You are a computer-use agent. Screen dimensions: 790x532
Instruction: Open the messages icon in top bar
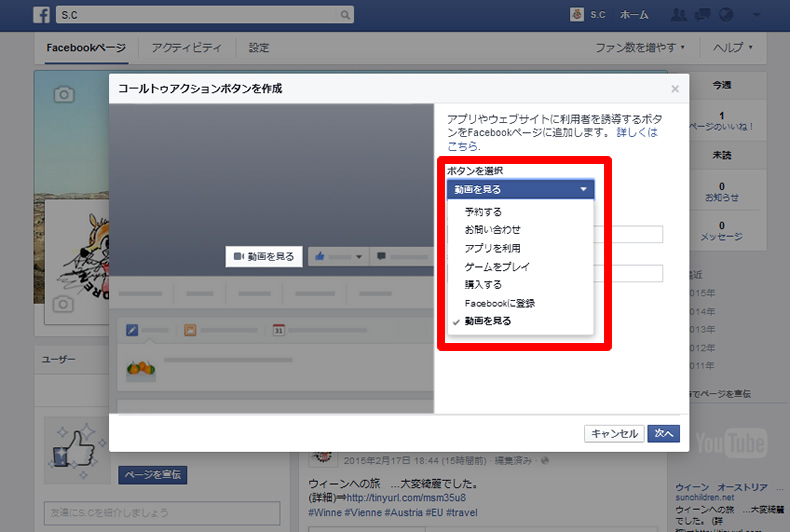pos(702,15)
